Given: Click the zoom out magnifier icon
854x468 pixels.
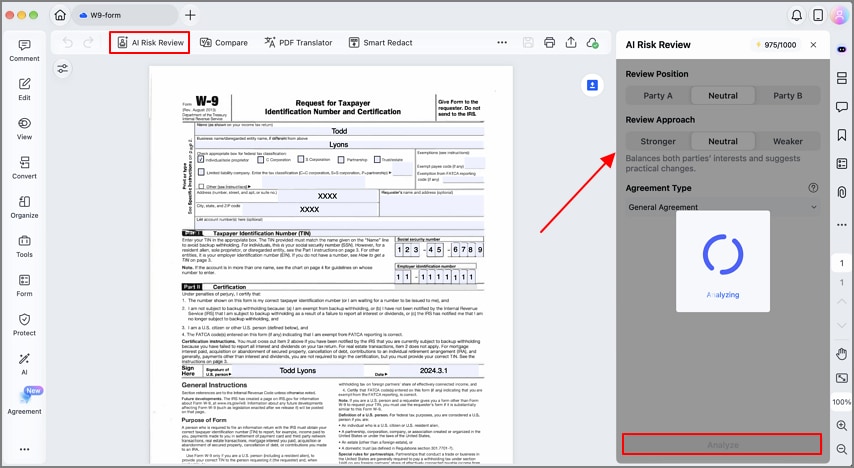Looking at the screenshot, I should pyautogui.click(x=841, y=449).
